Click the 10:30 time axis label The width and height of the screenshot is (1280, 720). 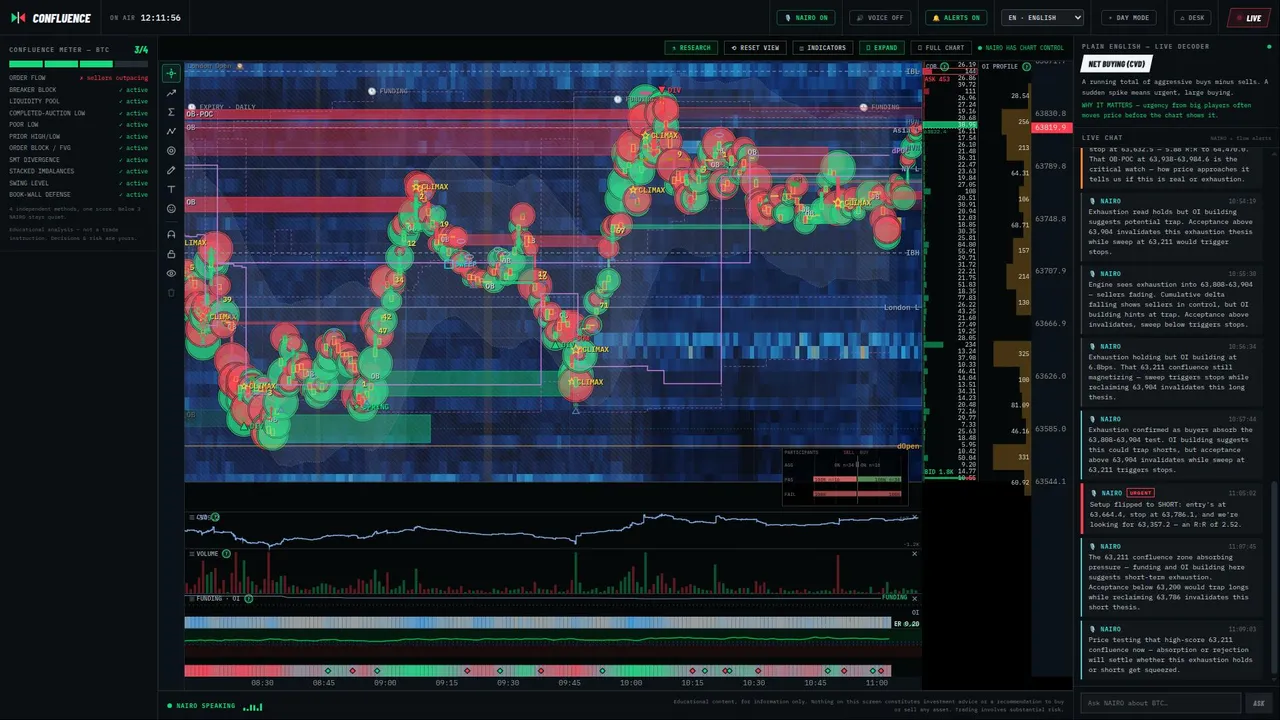(753, 683)
